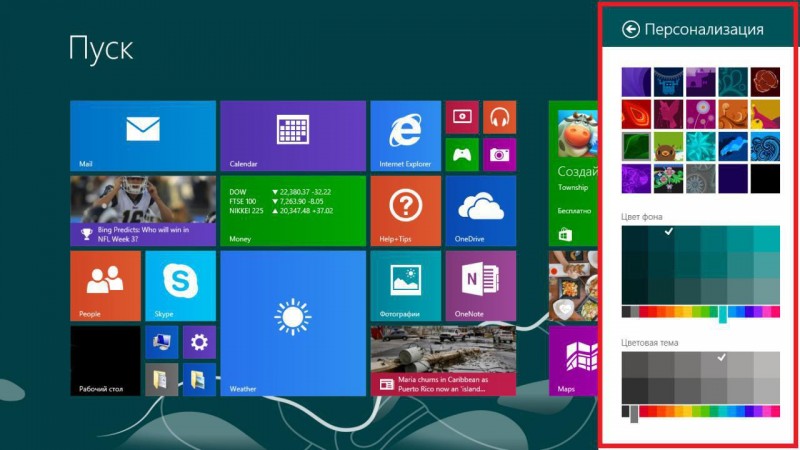Open the Weather tile
This screenshot has width=800, height=450.
(293, 323)
